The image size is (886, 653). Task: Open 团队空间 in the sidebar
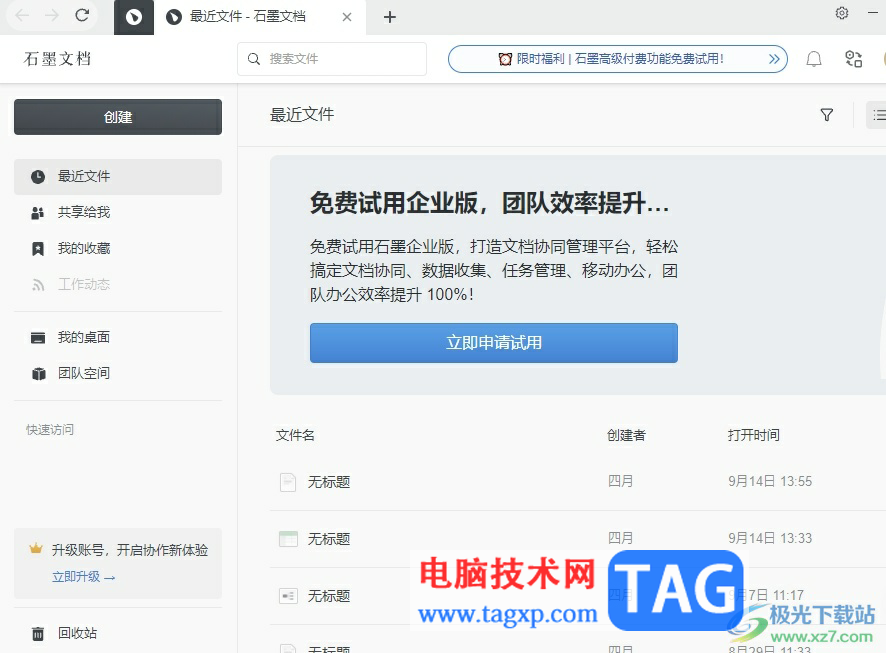(x=118, y=373)
